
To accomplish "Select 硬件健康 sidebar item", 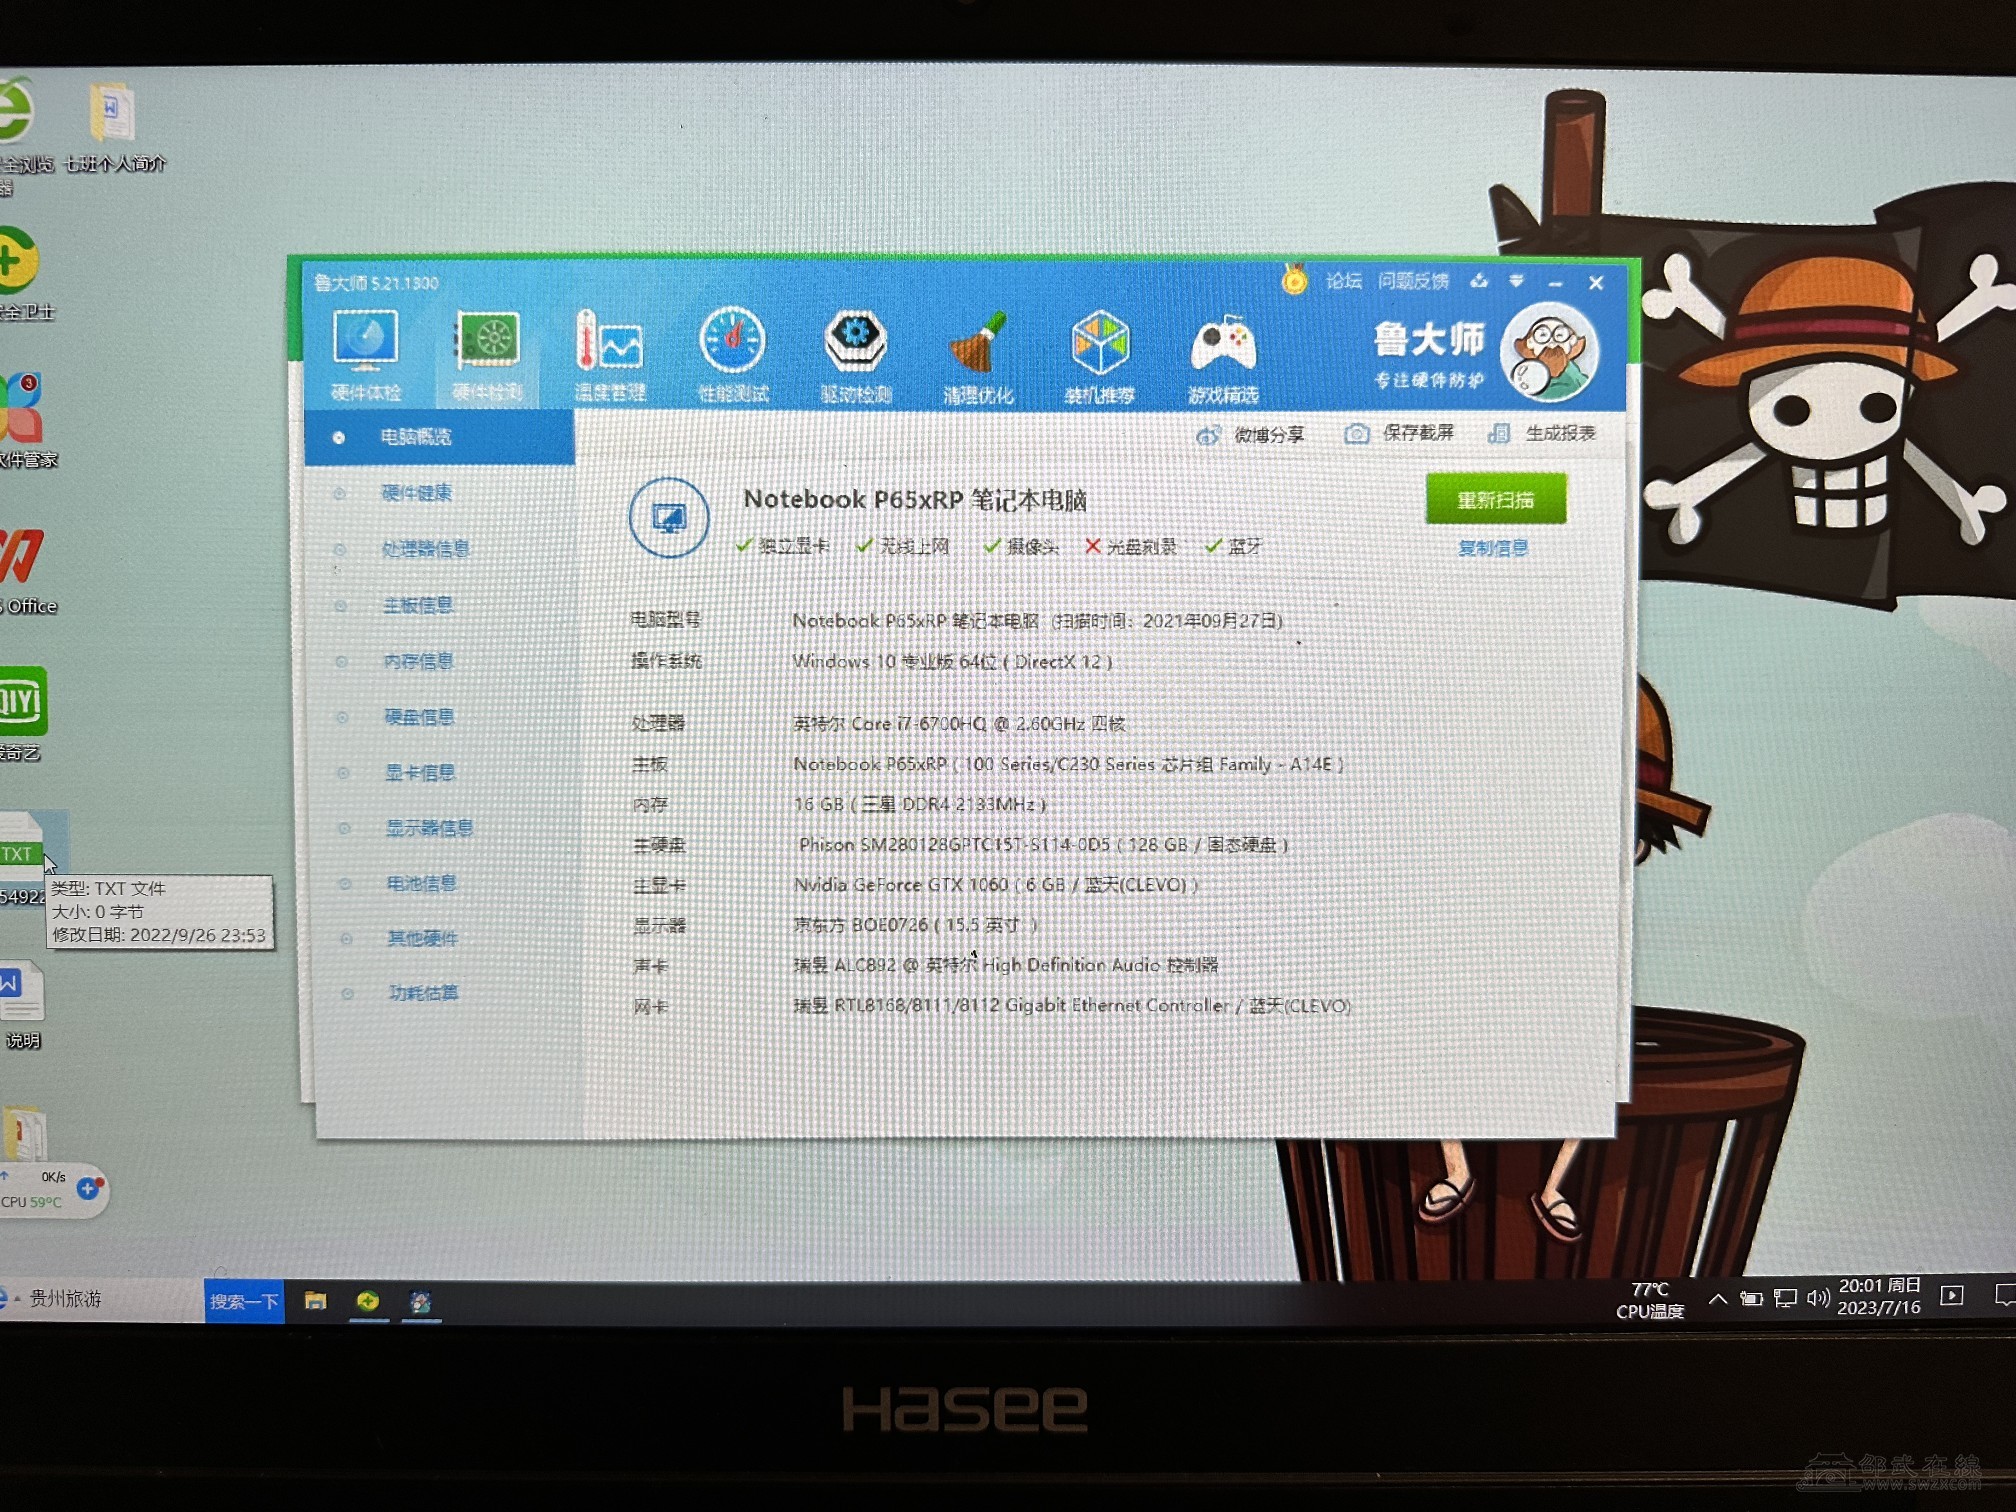I will [417, 493].
